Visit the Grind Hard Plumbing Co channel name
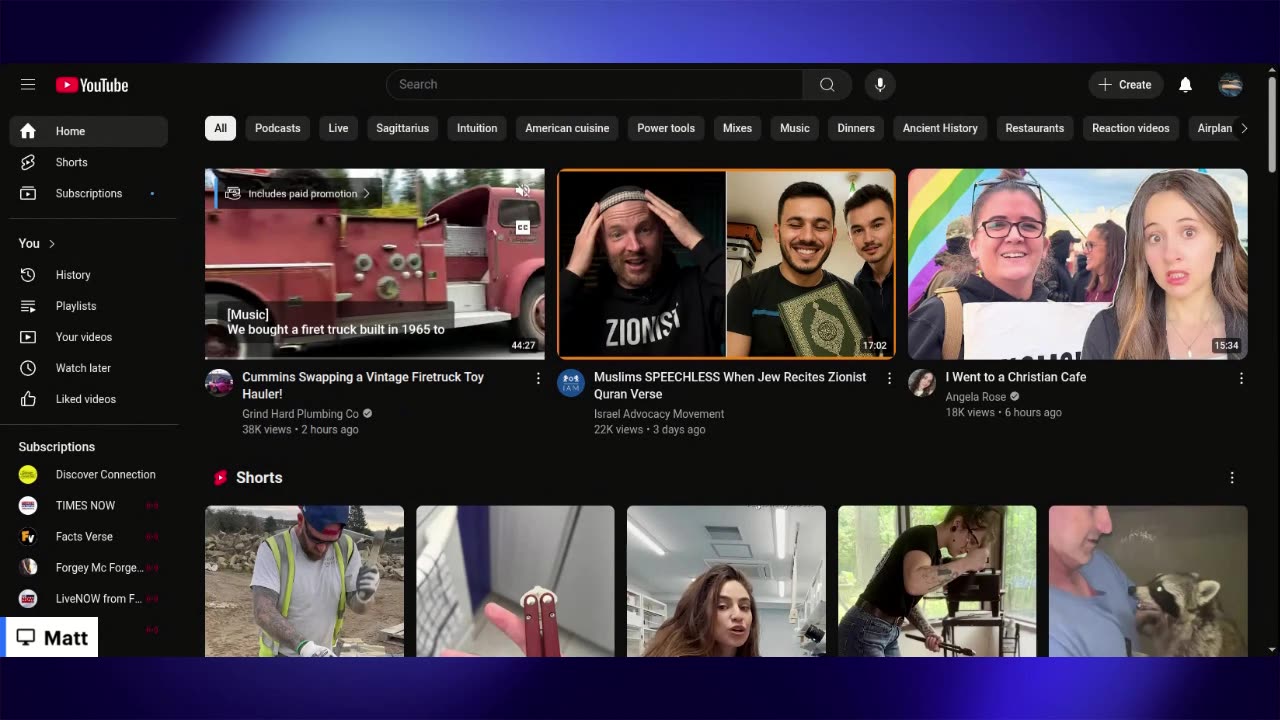The height and width of the screenshot is (720, 1280). point(300,414)
